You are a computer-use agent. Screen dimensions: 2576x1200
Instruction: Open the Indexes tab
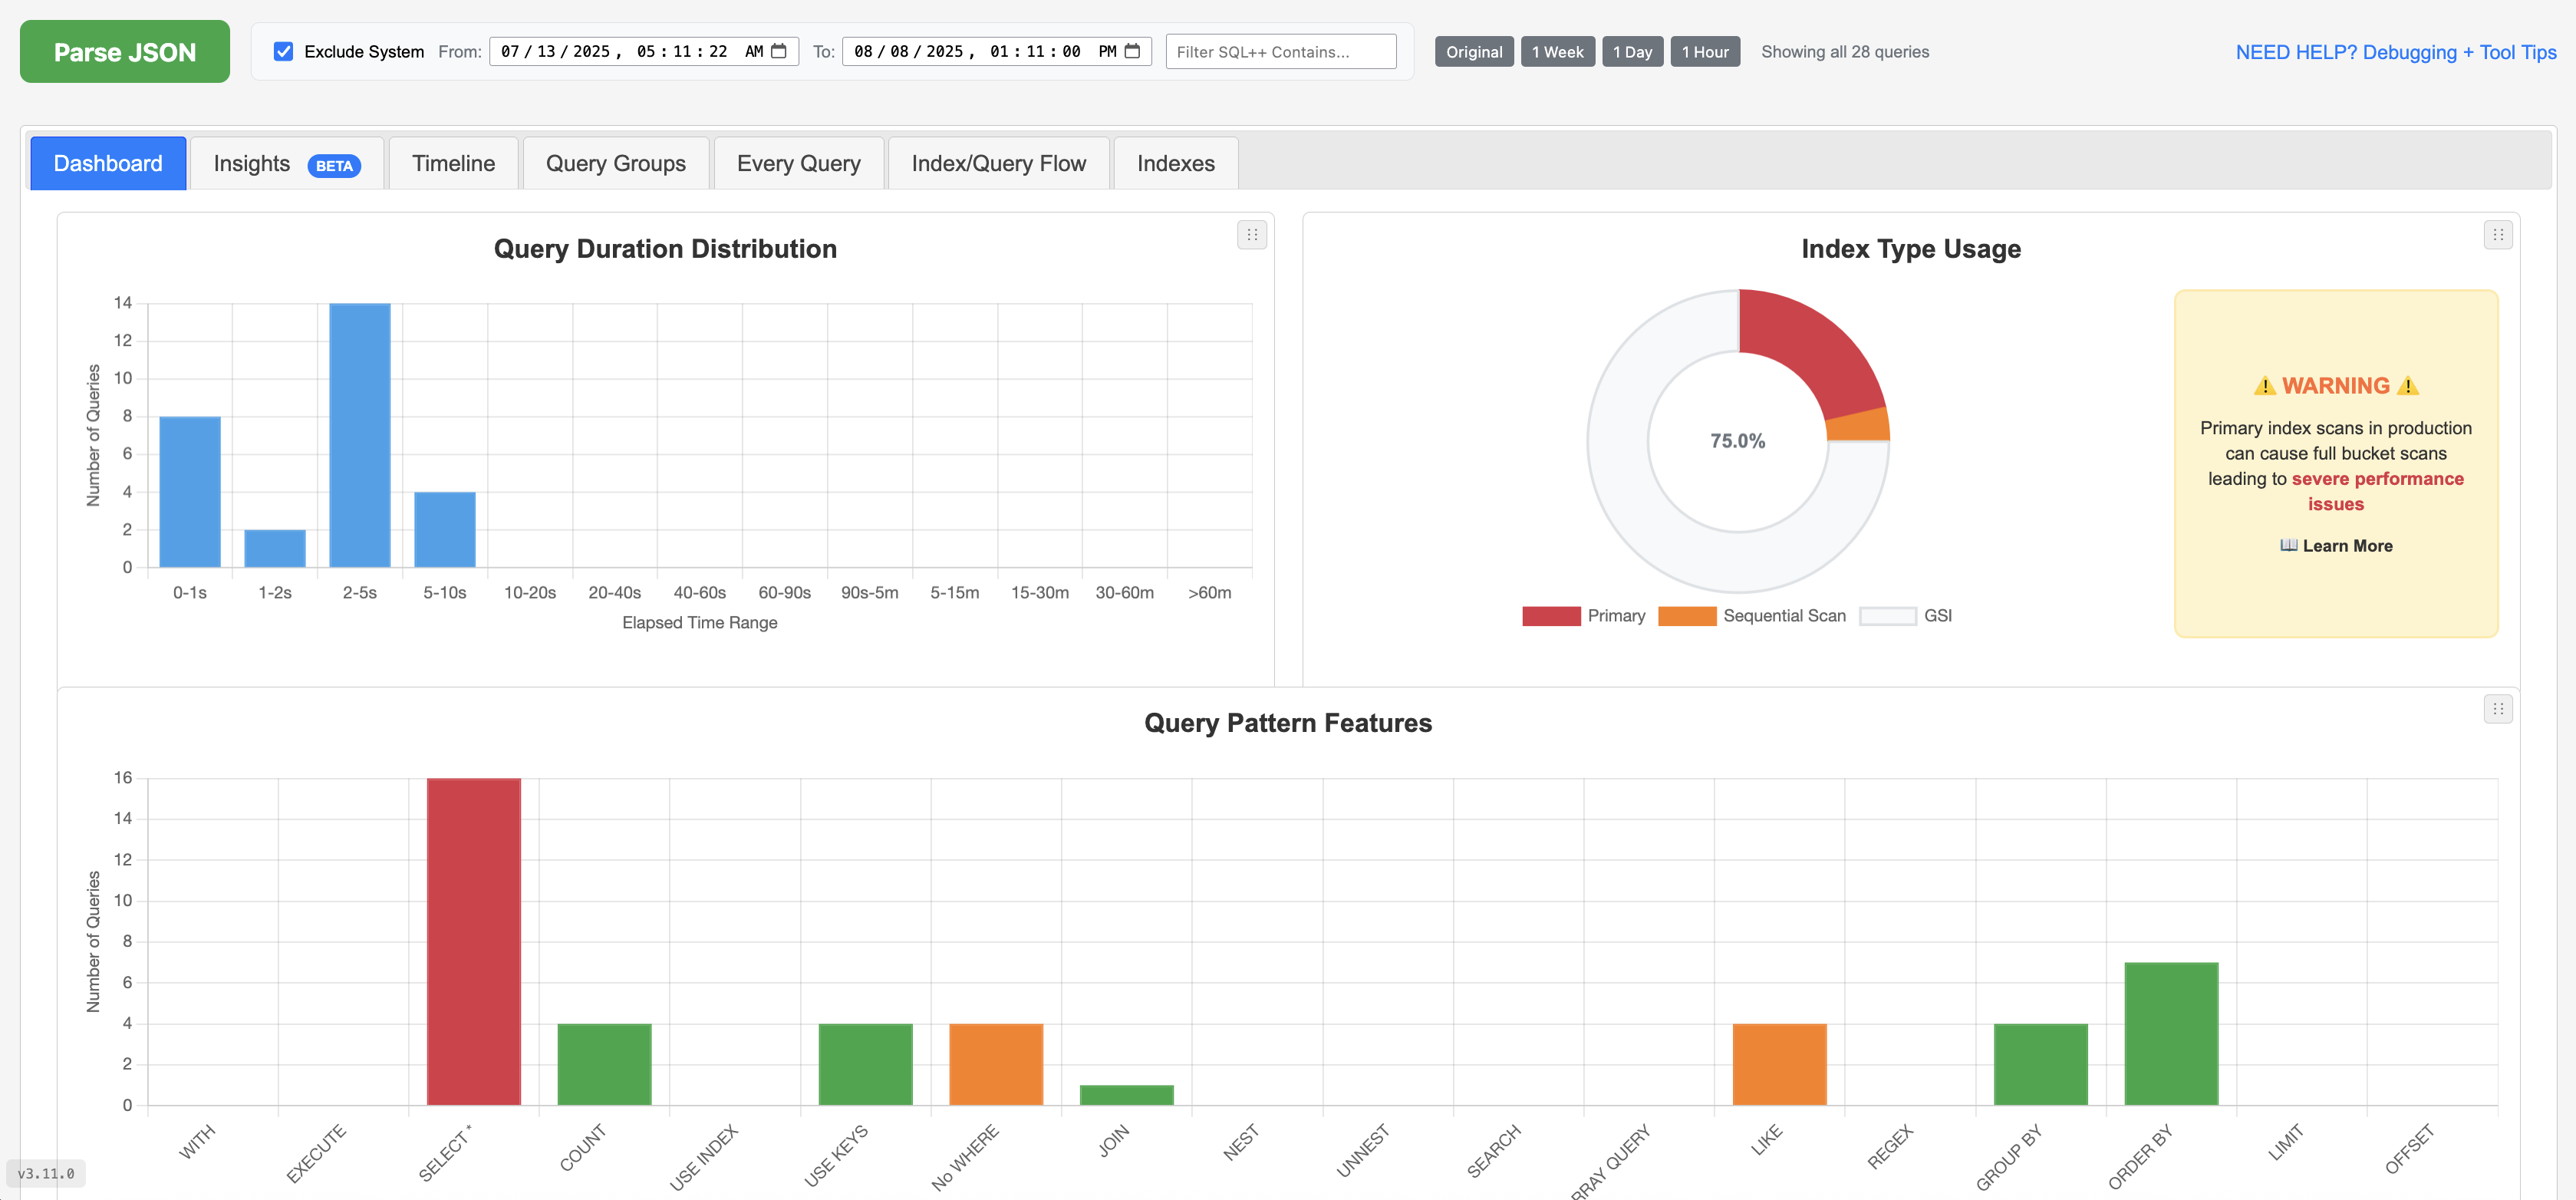(x=1175, y=163)
